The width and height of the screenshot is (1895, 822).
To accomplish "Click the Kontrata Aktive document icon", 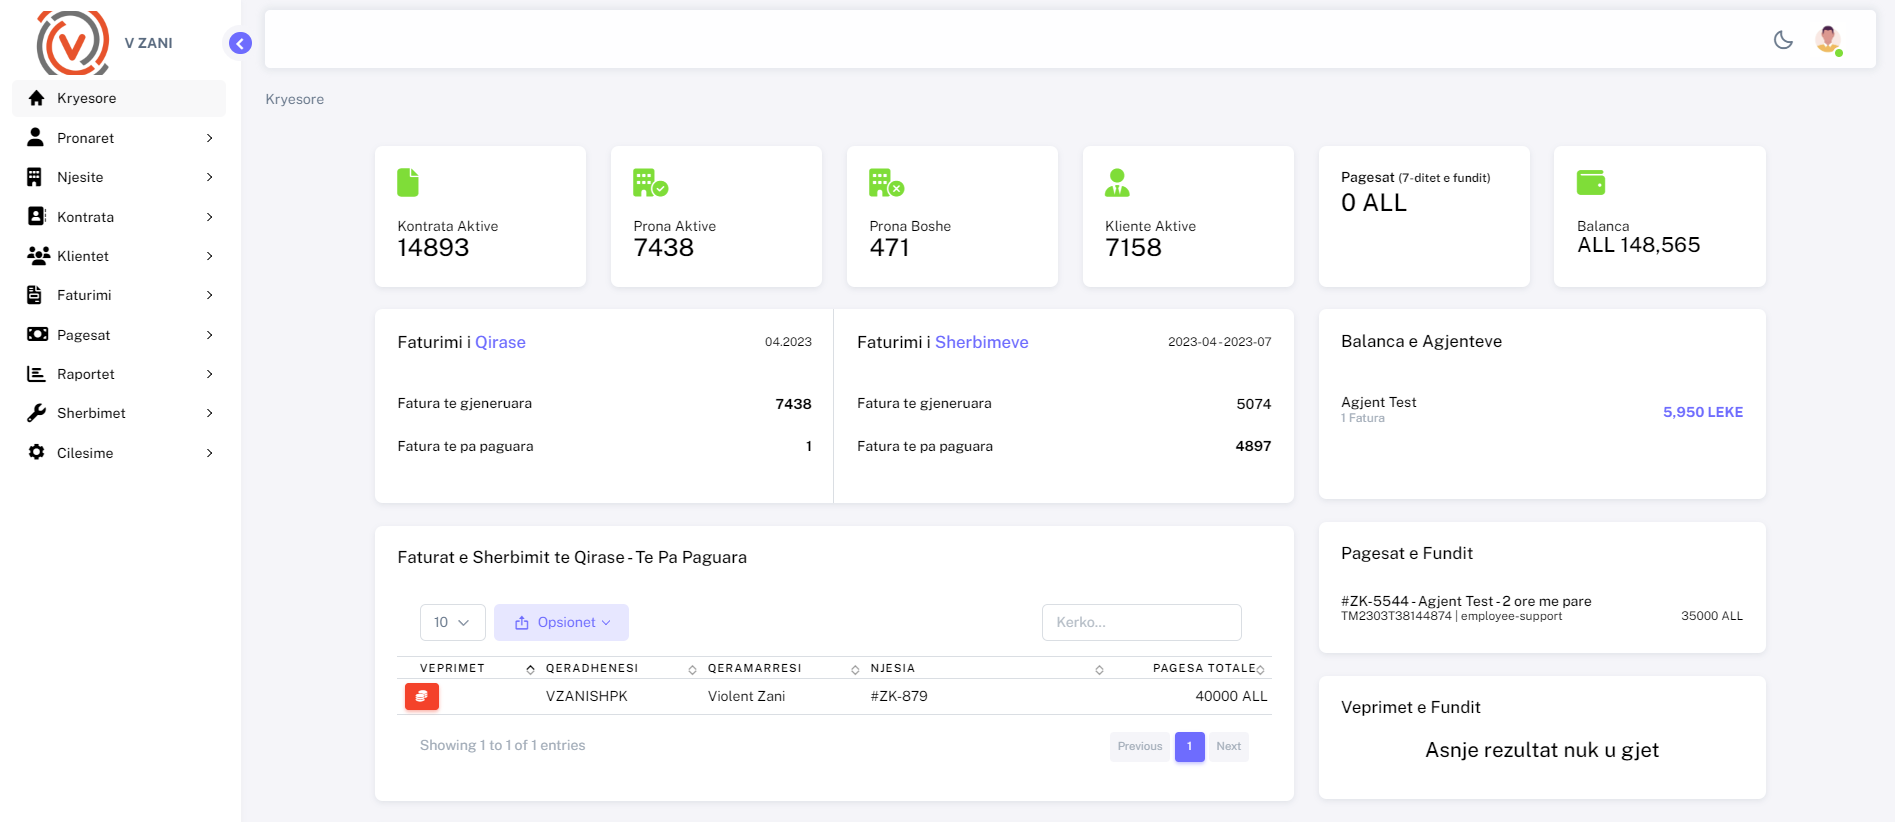I will pyautogui.click(x=408, y=183).
